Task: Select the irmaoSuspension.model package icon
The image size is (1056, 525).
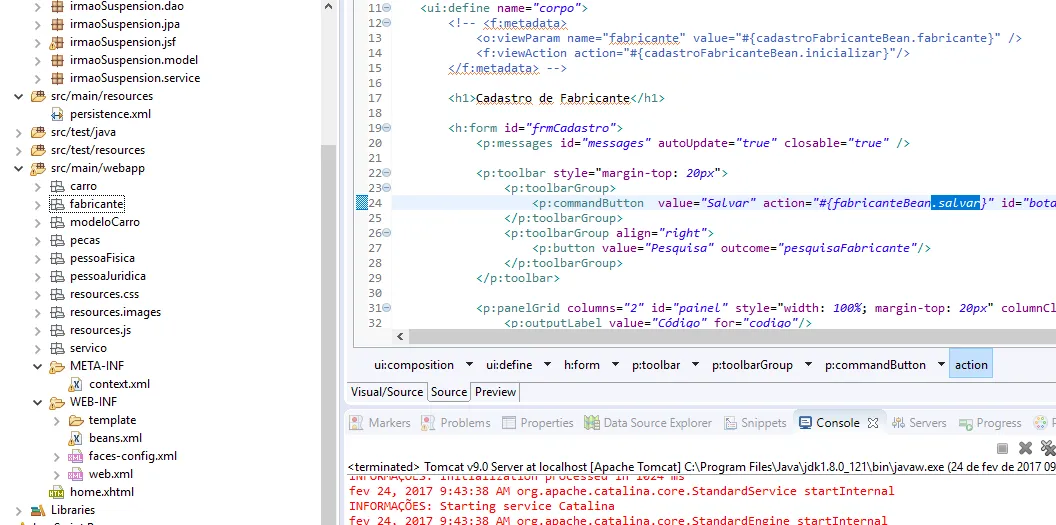Action: pos(57,60)
